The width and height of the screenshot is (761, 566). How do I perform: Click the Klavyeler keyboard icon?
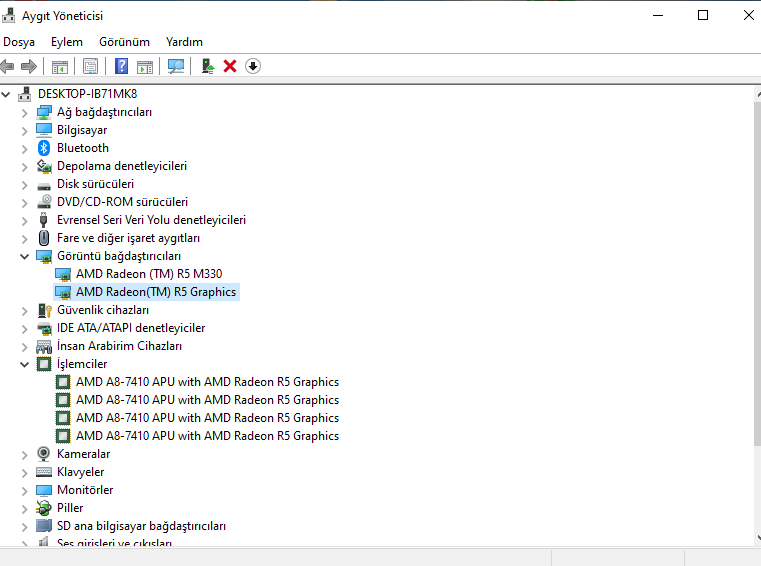[x=44, y=472]
